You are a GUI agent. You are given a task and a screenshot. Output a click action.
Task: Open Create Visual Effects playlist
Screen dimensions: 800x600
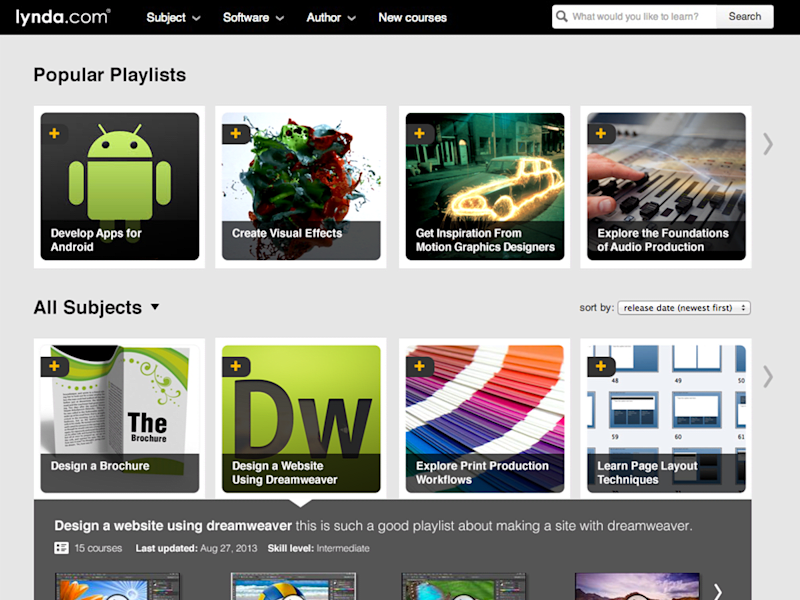(301, 187)
